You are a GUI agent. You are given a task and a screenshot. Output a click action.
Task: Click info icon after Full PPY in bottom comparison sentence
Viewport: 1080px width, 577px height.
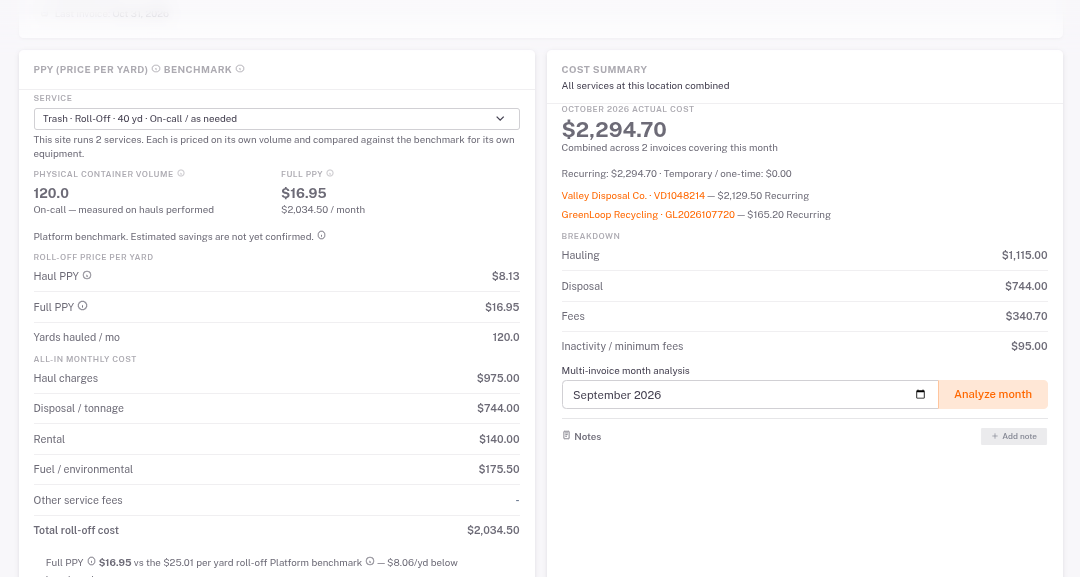pos(91,561)
